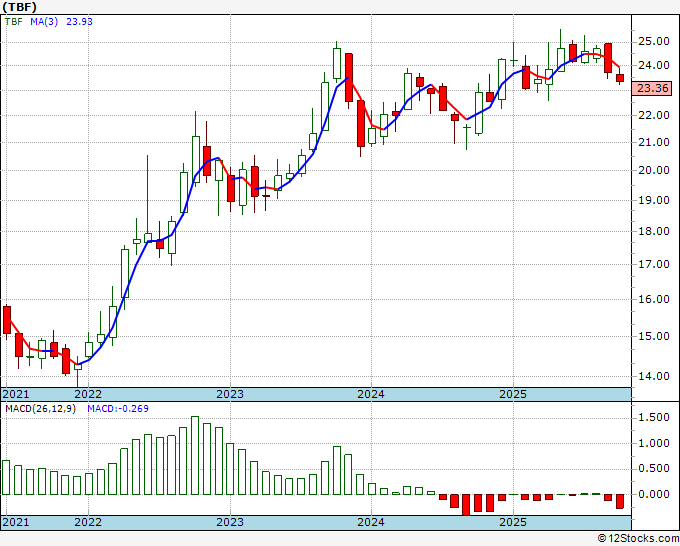
Task: Click the 0.000 MACD axis label
Action: 653,494
